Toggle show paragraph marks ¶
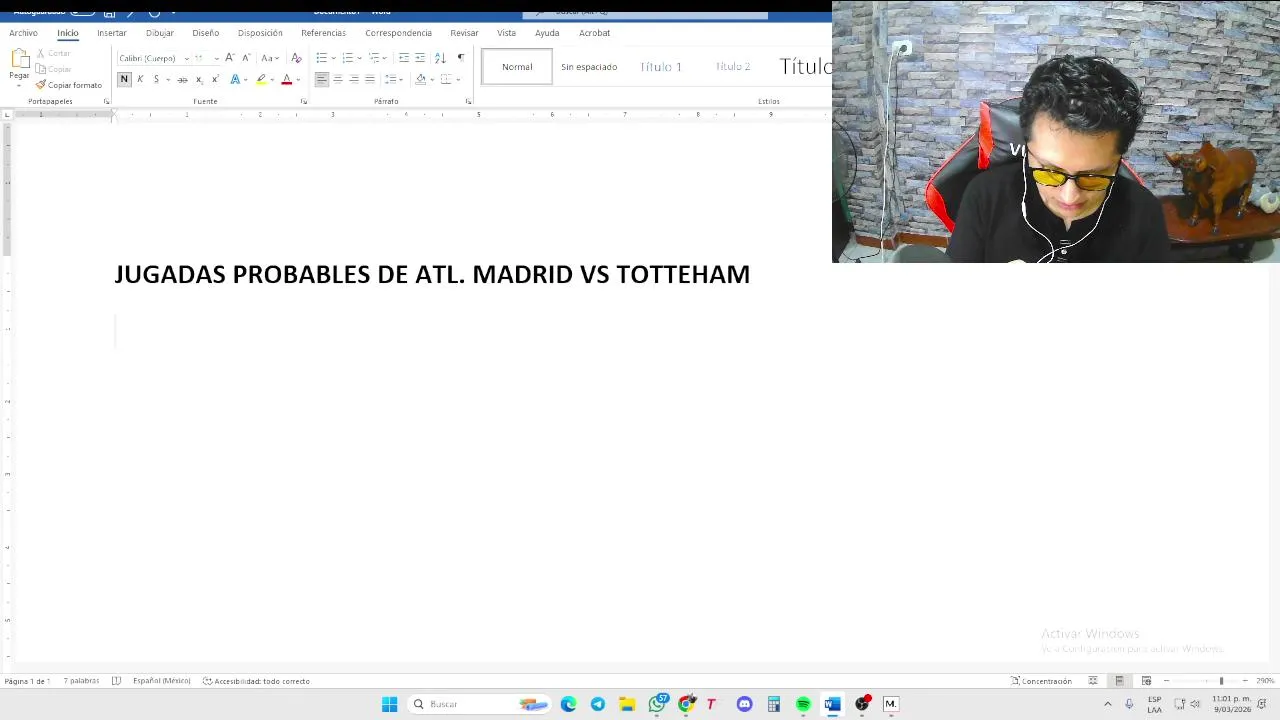This screenshot has height=720, width=1280. click(460, 58)
